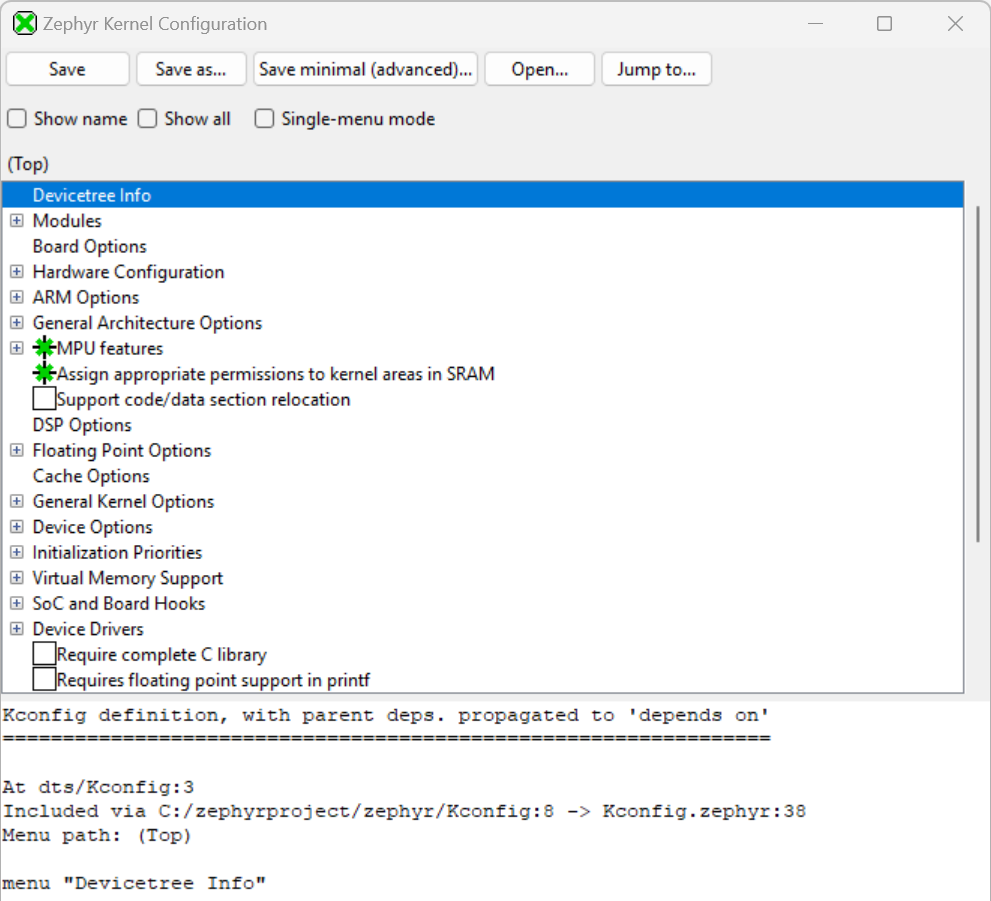This screenshot has height=901, width=991.
Task: Click Save minimal (advanced)... button
Action: pos(365,69)
